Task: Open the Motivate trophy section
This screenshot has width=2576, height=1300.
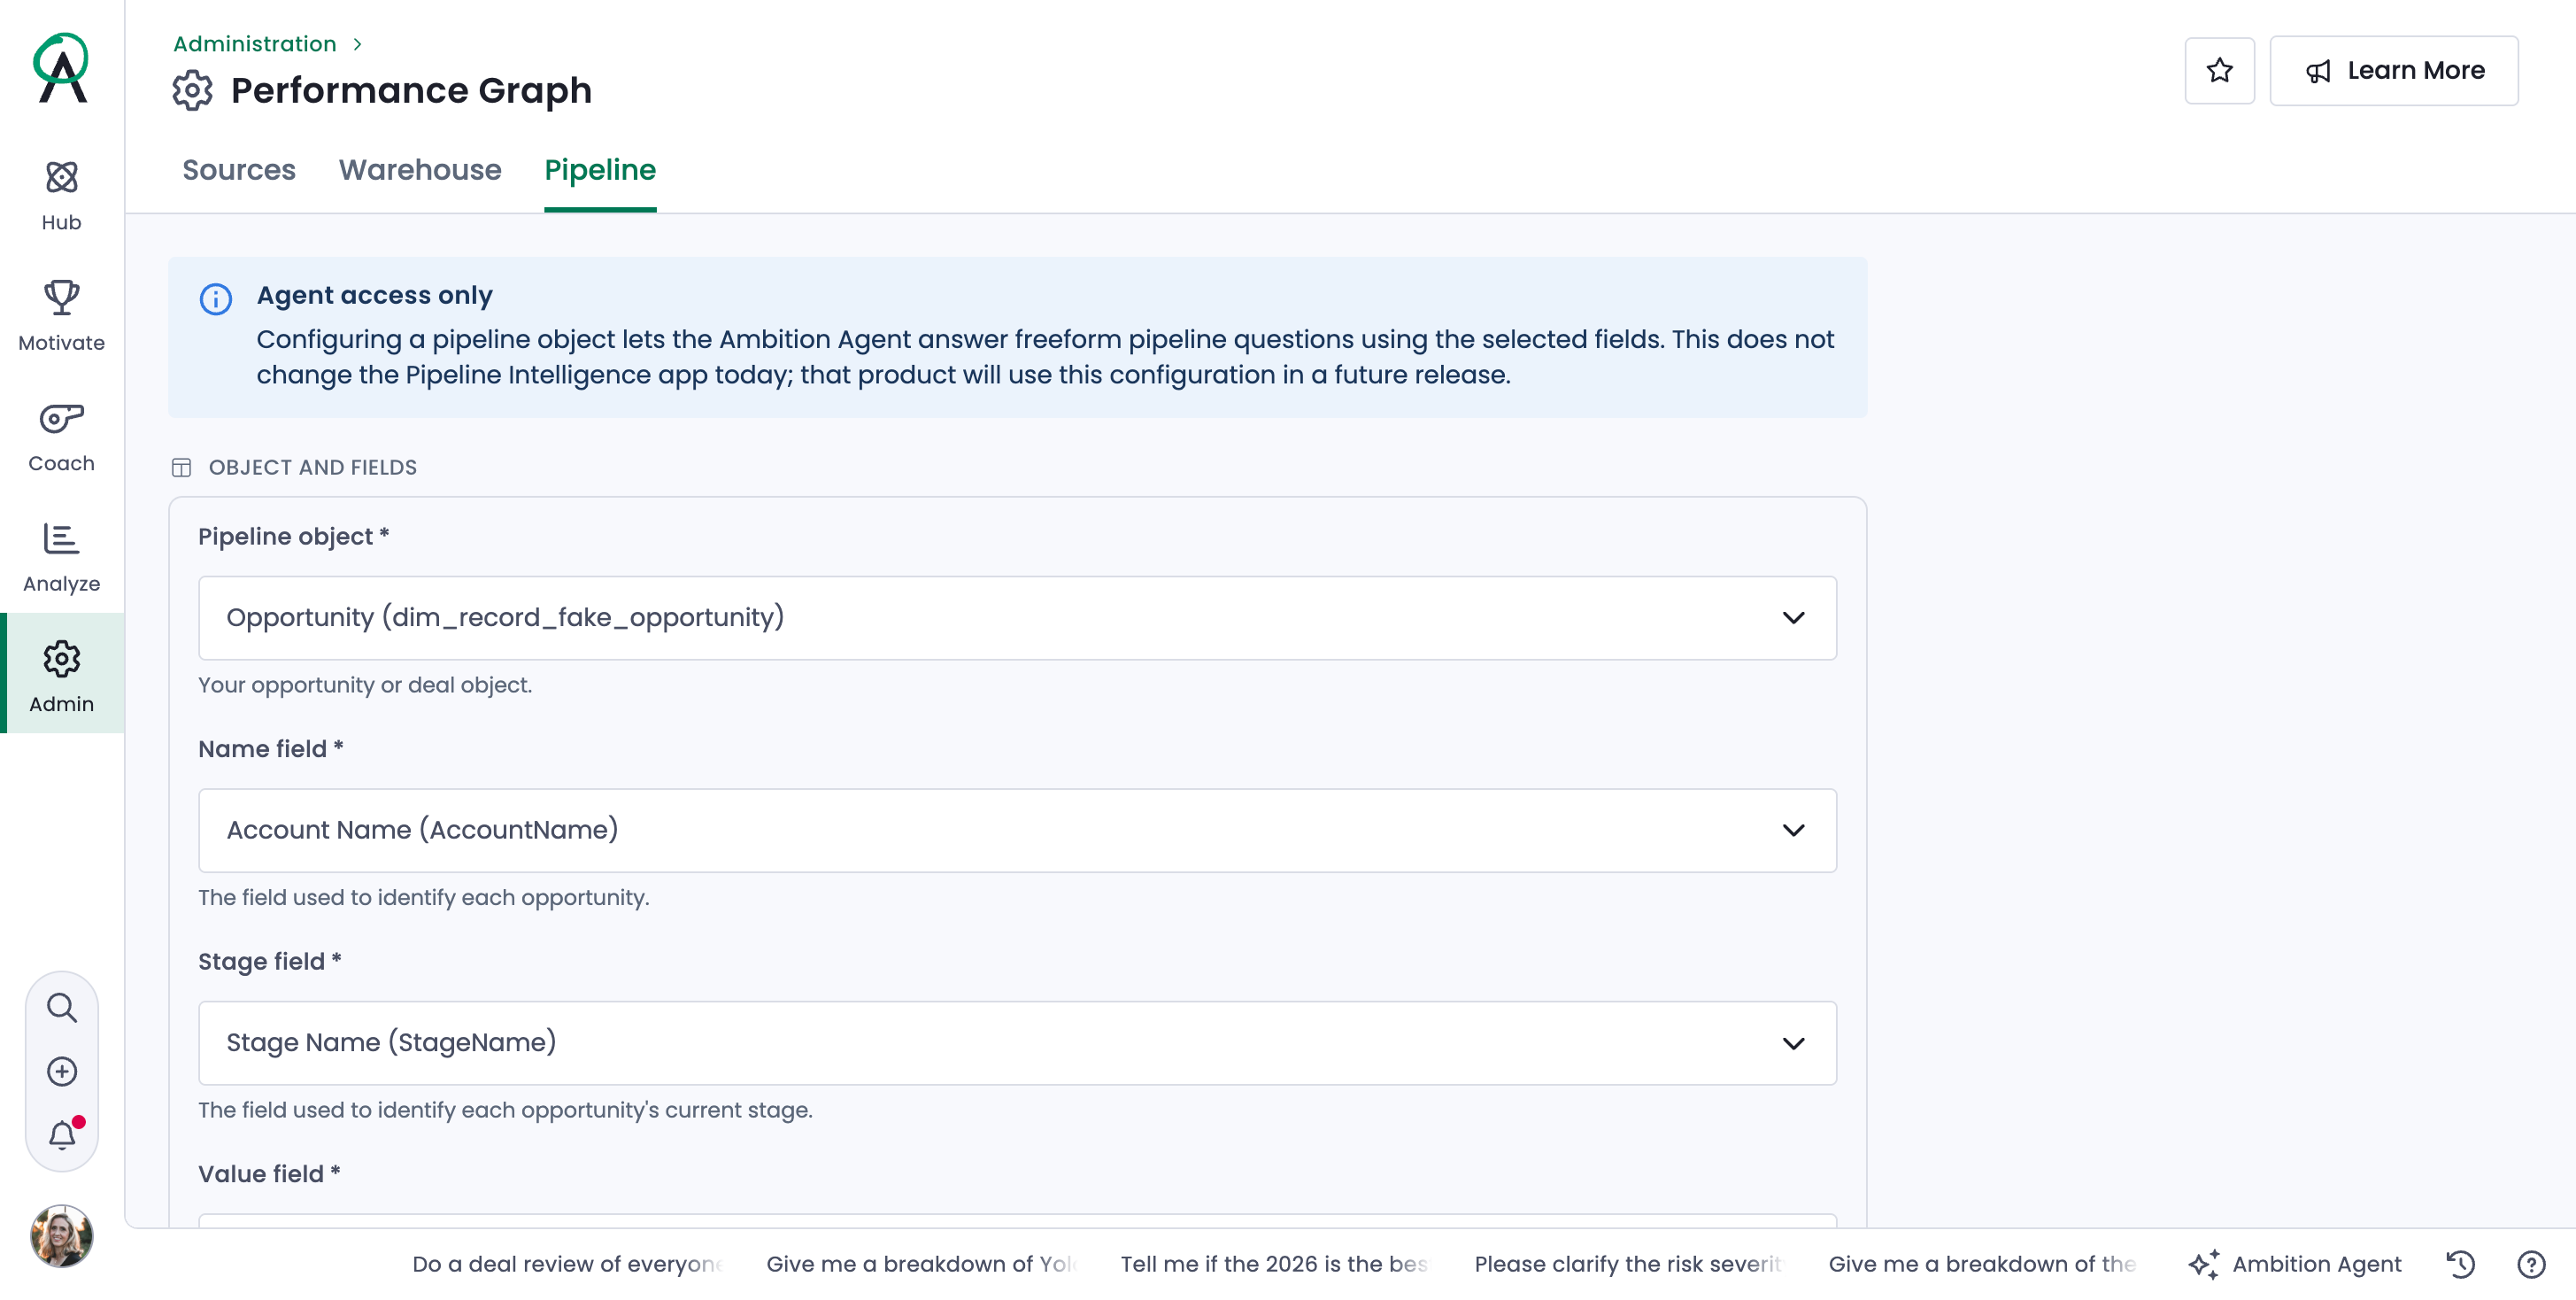Action: point(61,315)
